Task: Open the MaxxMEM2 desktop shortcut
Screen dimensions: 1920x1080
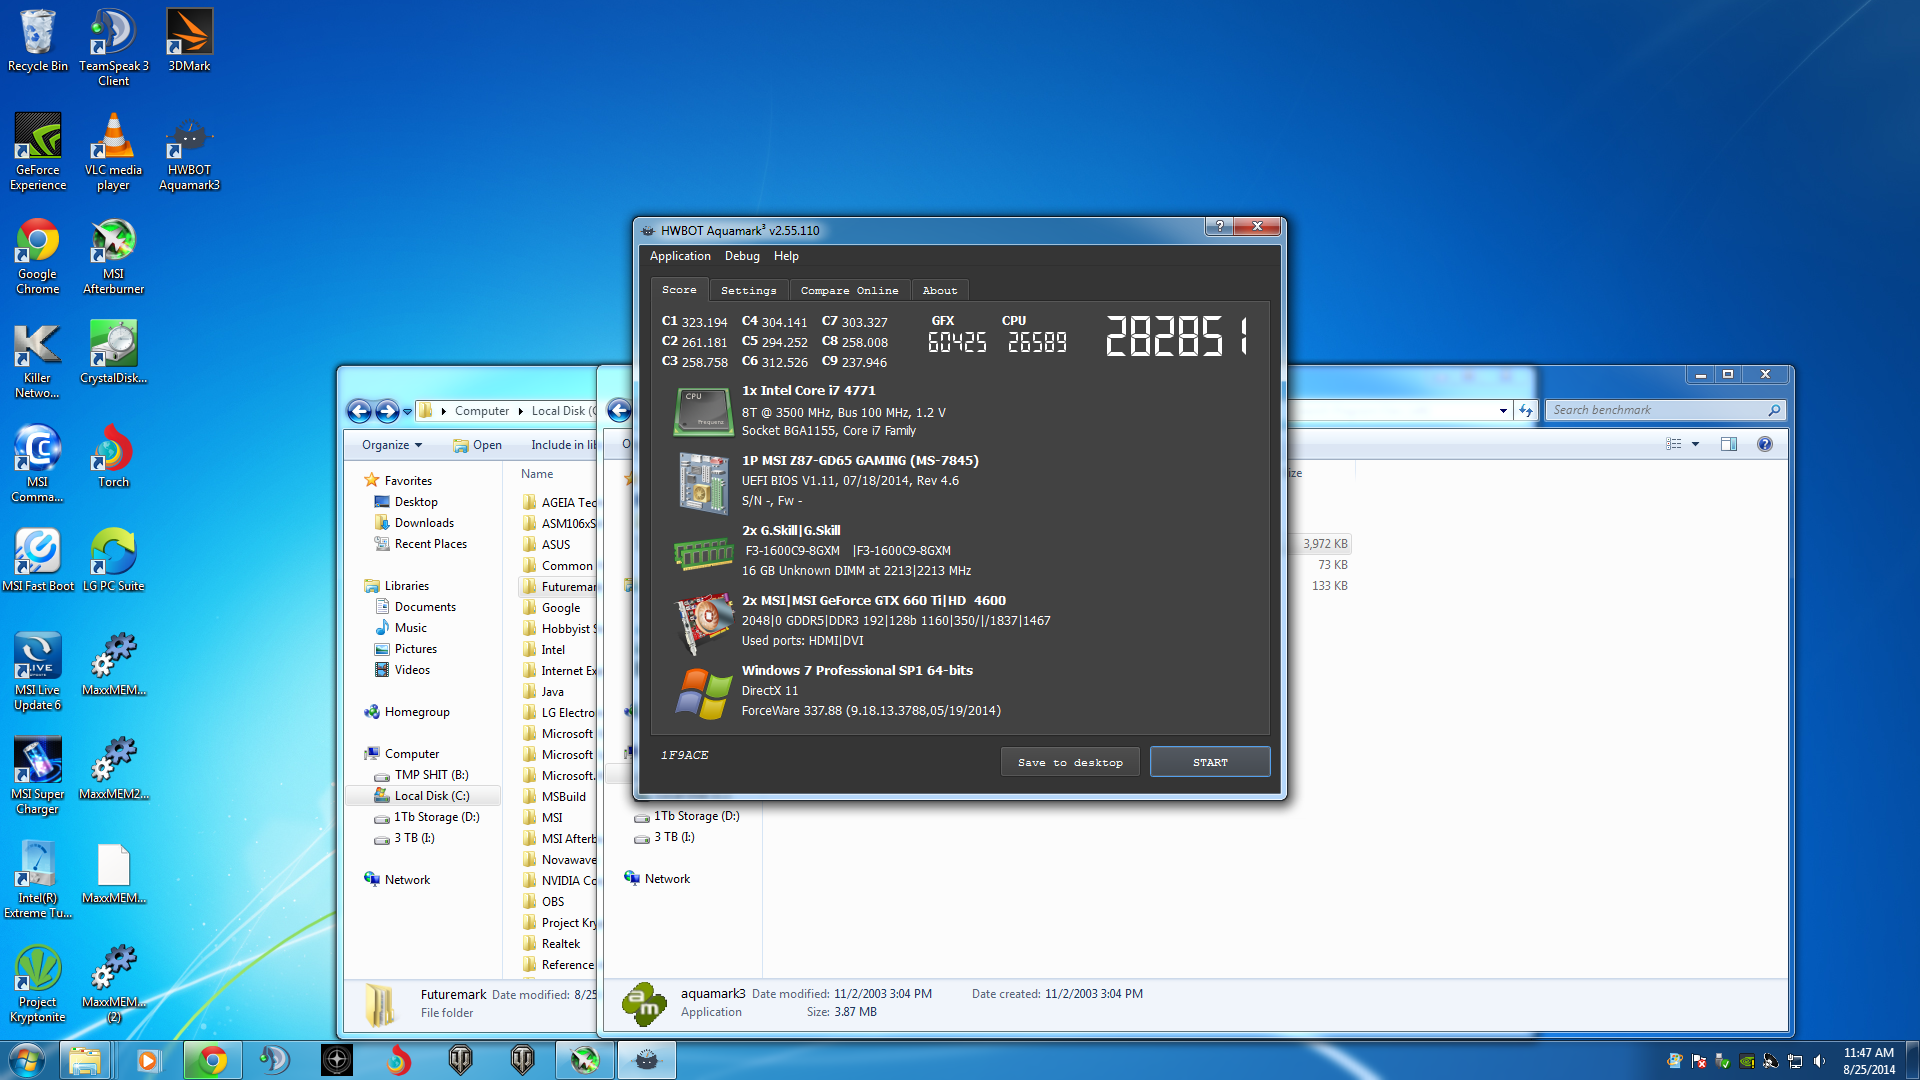Action: click(x=113, y=768)
